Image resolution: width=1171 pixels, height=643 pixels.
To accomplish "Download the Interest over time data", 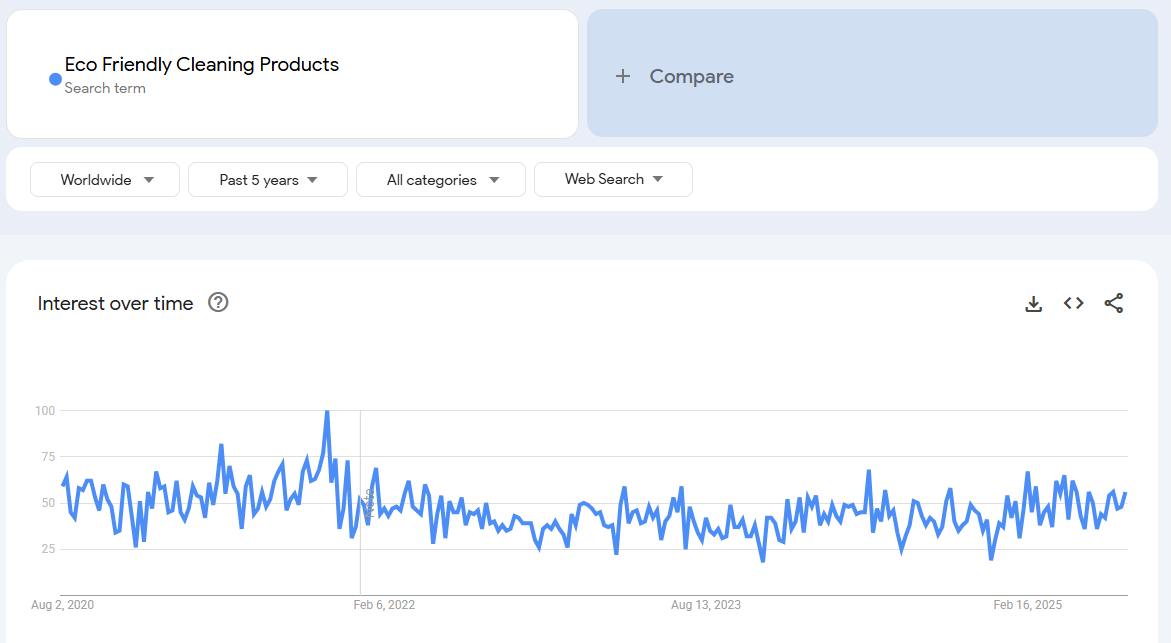I will 1034,303.
